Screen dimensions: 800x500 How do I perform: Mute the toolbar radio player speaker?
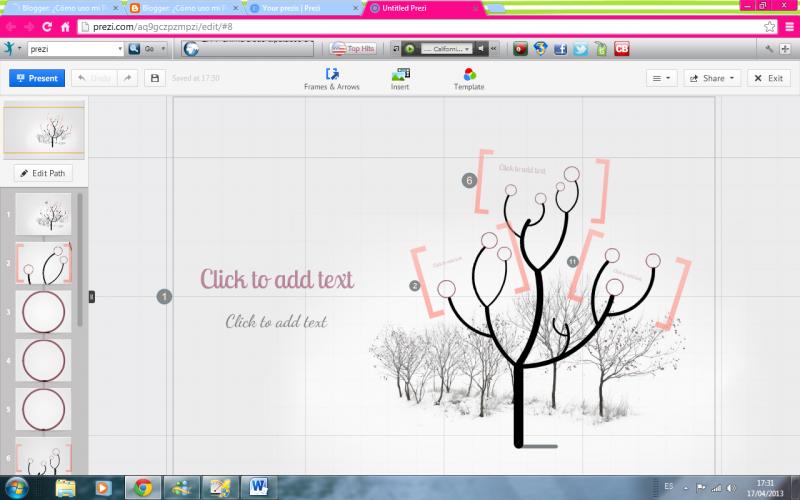click(x=481, y=48)
